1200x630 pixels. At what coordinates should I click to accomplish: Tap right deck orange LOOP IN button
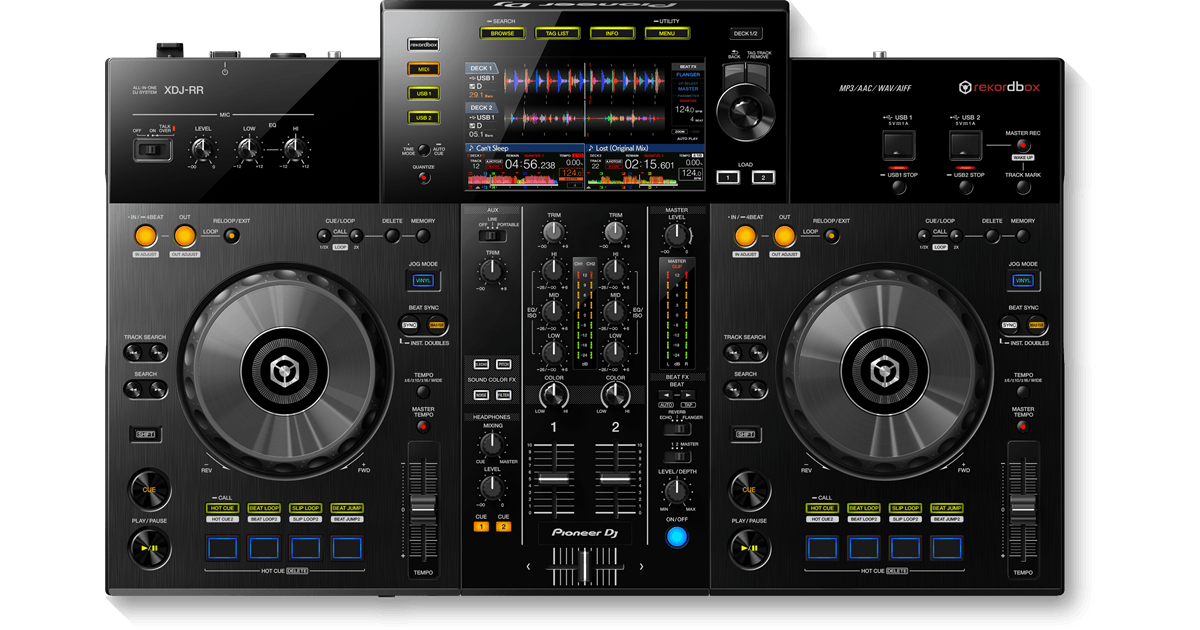(746, 236)
